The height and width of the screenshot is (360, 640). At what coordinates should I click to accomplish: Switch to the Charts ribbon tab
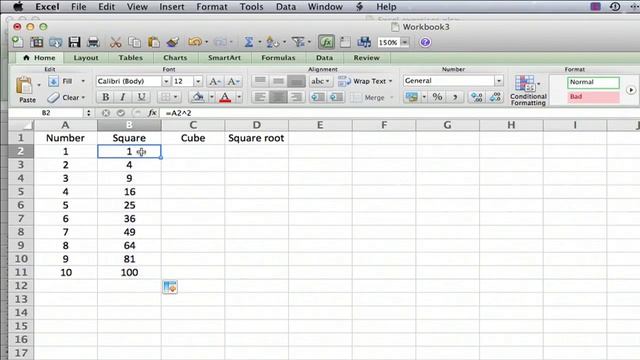(175, 58)
